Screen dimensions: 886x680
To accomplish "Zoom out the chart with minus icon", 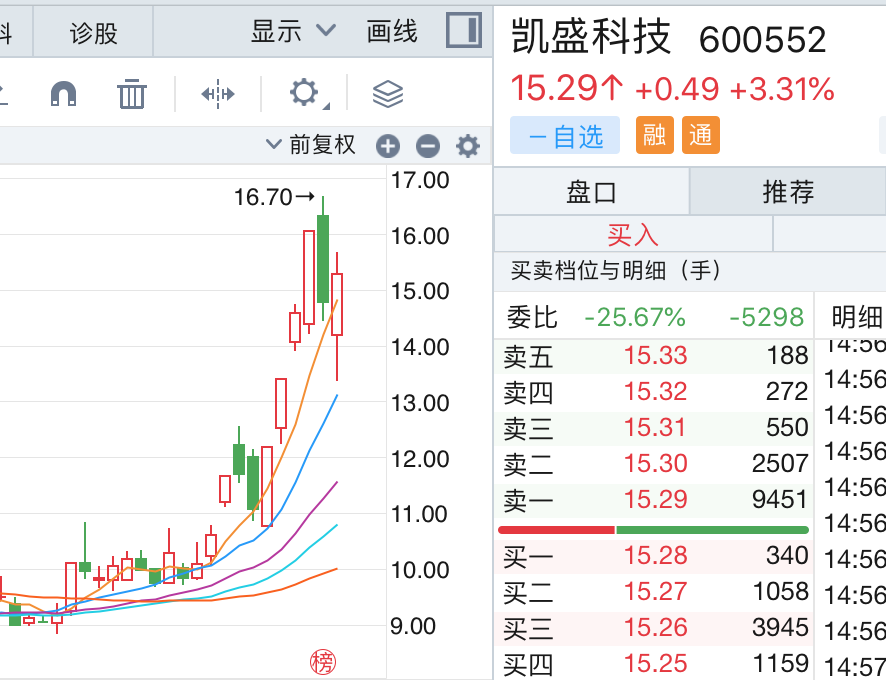I will (x=428, y=147).
